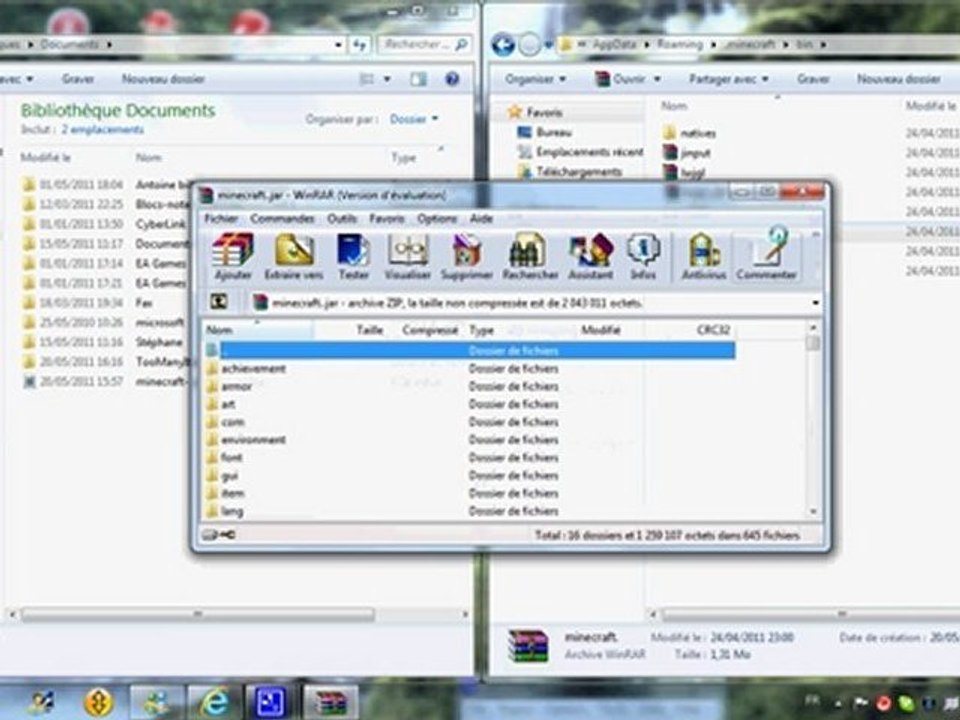
Task: Open the Options menu
Action: [437, 219]
